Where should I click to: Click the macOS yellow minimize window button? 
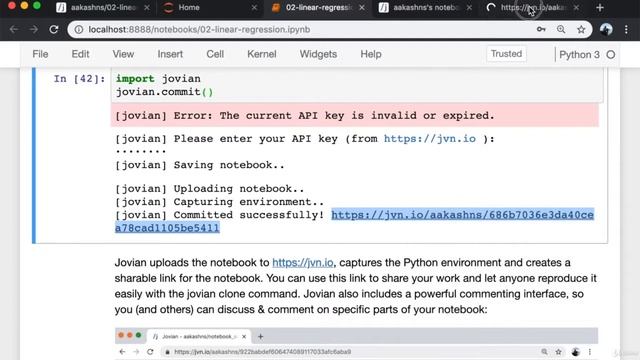tap(24, 6)
